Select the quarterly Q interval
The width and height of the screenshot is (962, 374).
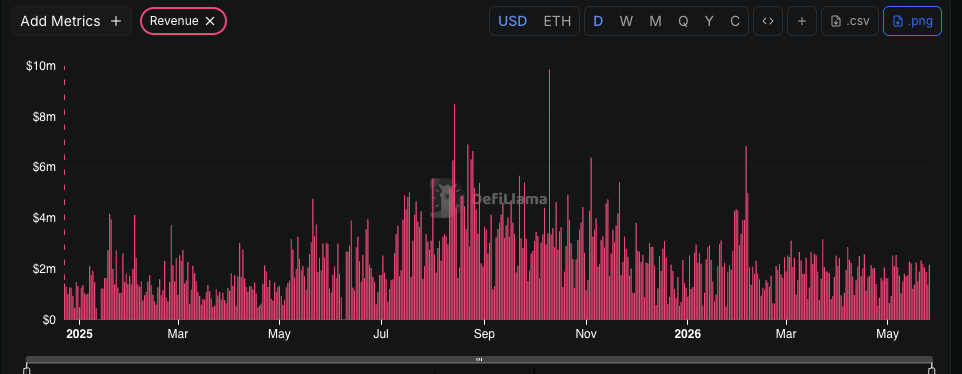(683, 21)
